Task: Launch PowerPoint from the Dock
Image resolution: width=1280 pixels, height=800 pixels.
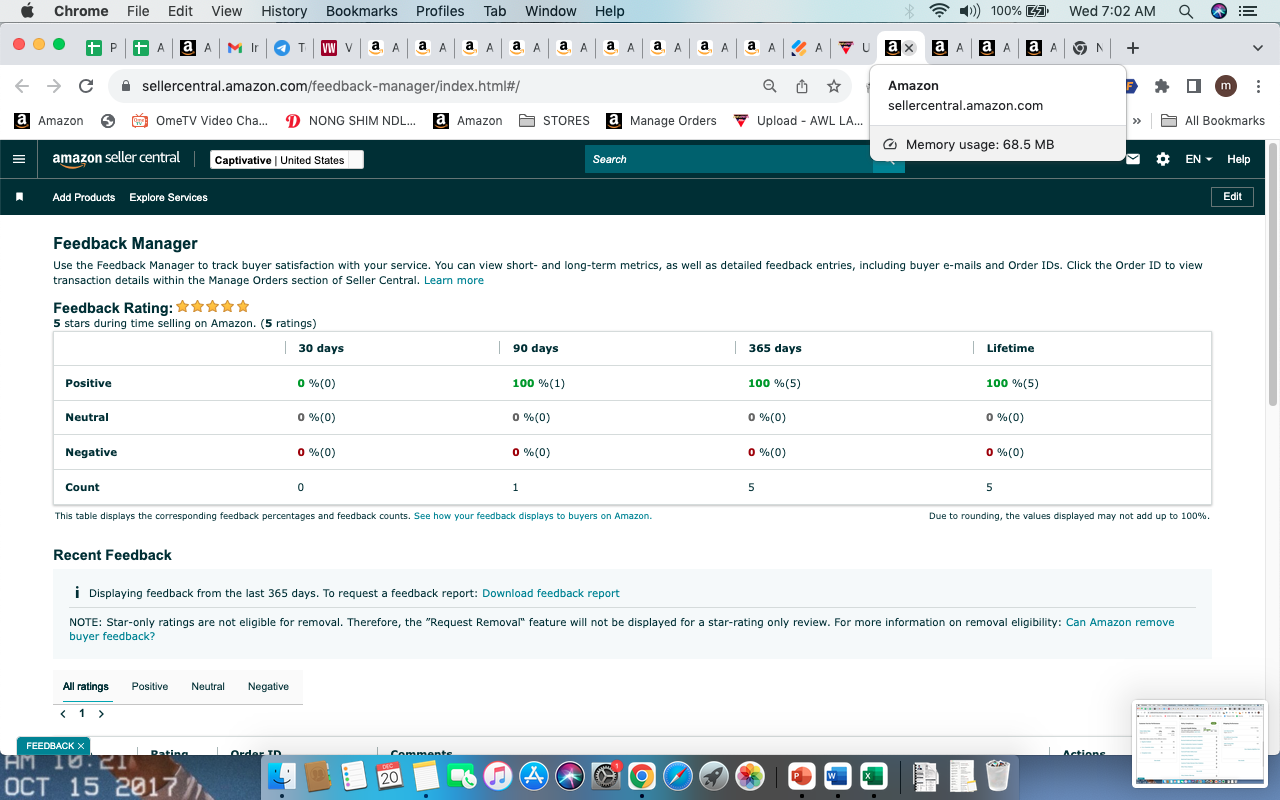Action: pyautogui.click(x=801, y=776)
